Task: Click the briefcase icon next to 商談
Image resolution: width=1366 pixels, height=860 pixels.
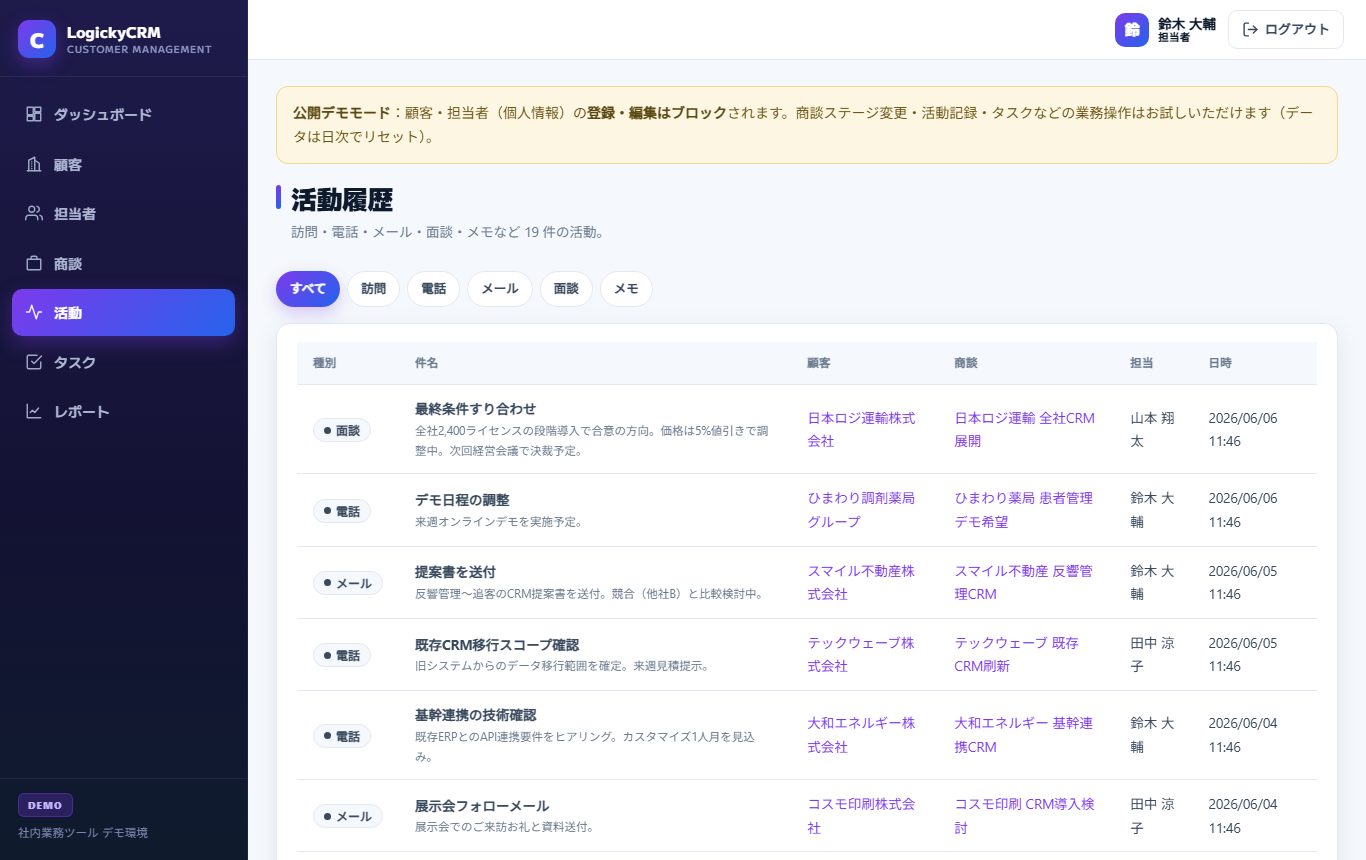Action: 34,263
